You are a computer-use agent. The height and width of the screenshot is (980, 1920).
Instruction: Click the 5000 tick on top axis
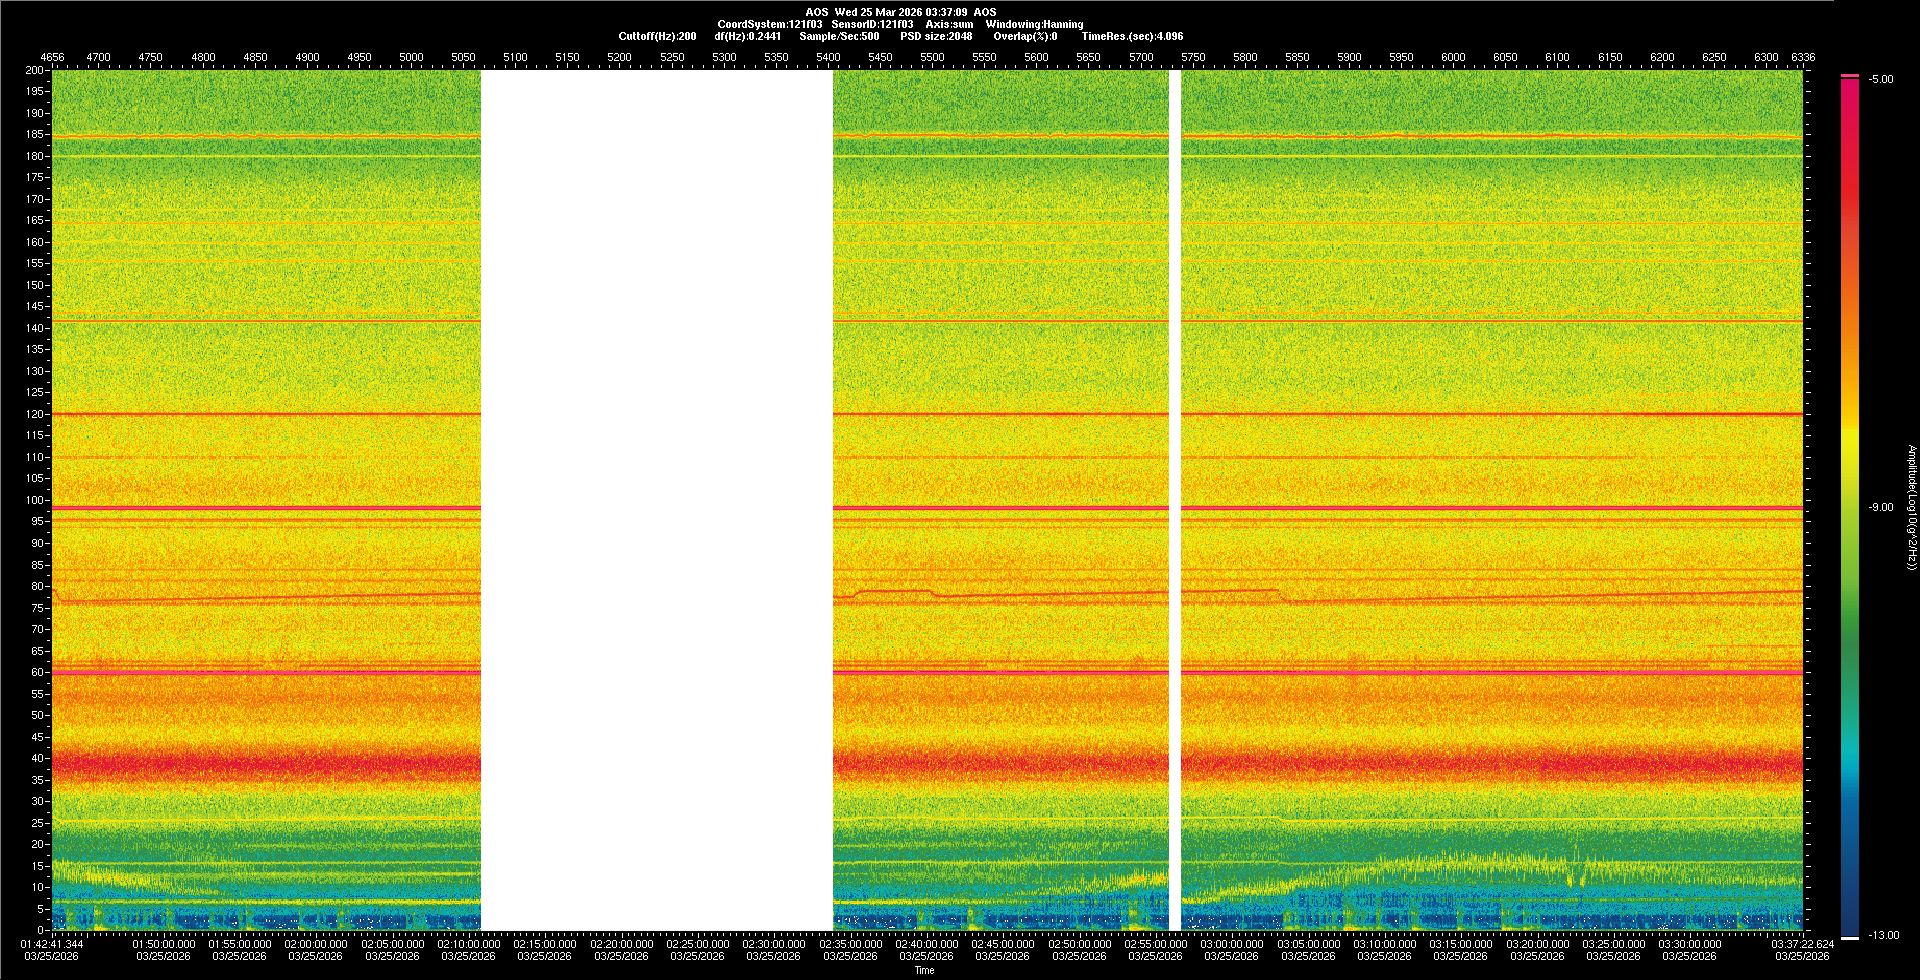411,57
